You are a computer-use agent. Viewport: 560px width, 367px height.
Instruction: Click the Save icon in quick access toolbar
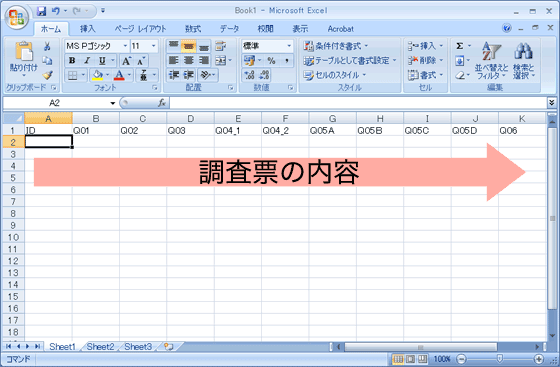(41, 11)
